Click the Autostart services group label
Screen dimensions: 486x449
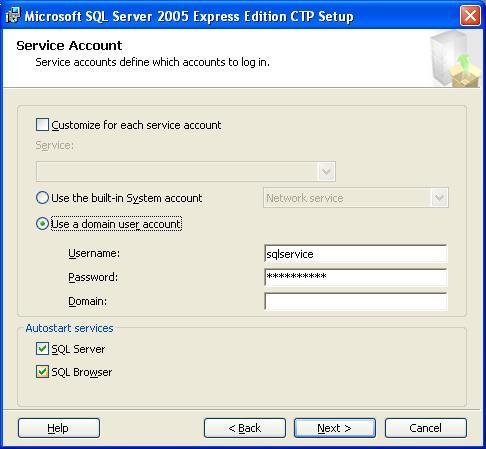[69, 328]
